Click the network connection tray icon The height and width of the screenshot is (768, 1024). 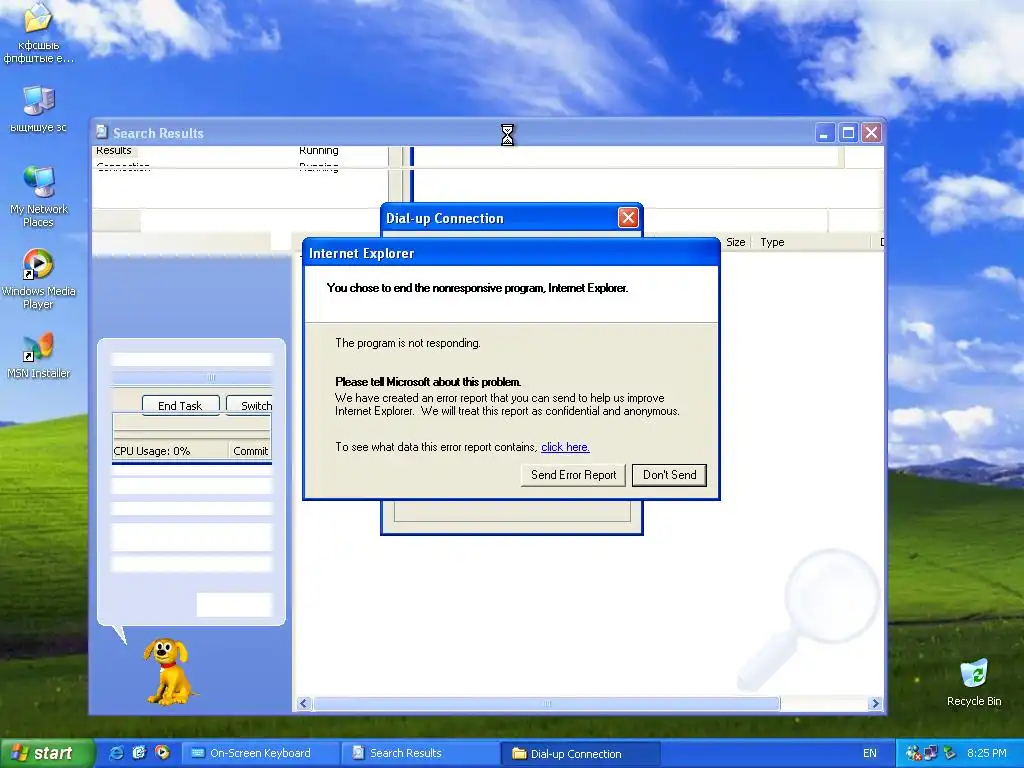point(930,753)
